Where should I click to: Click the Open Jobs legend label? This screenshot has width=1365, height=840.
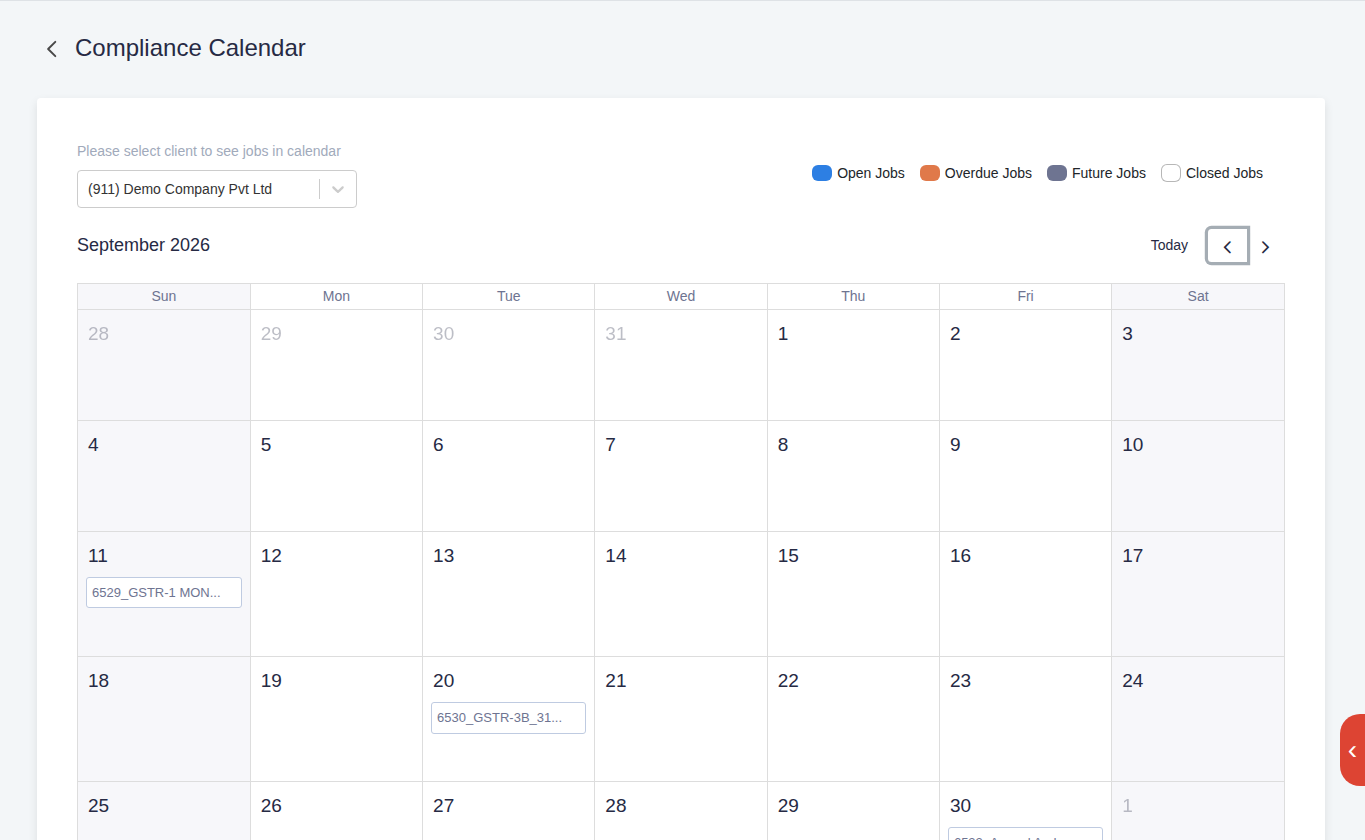click(x=871, y=173)
